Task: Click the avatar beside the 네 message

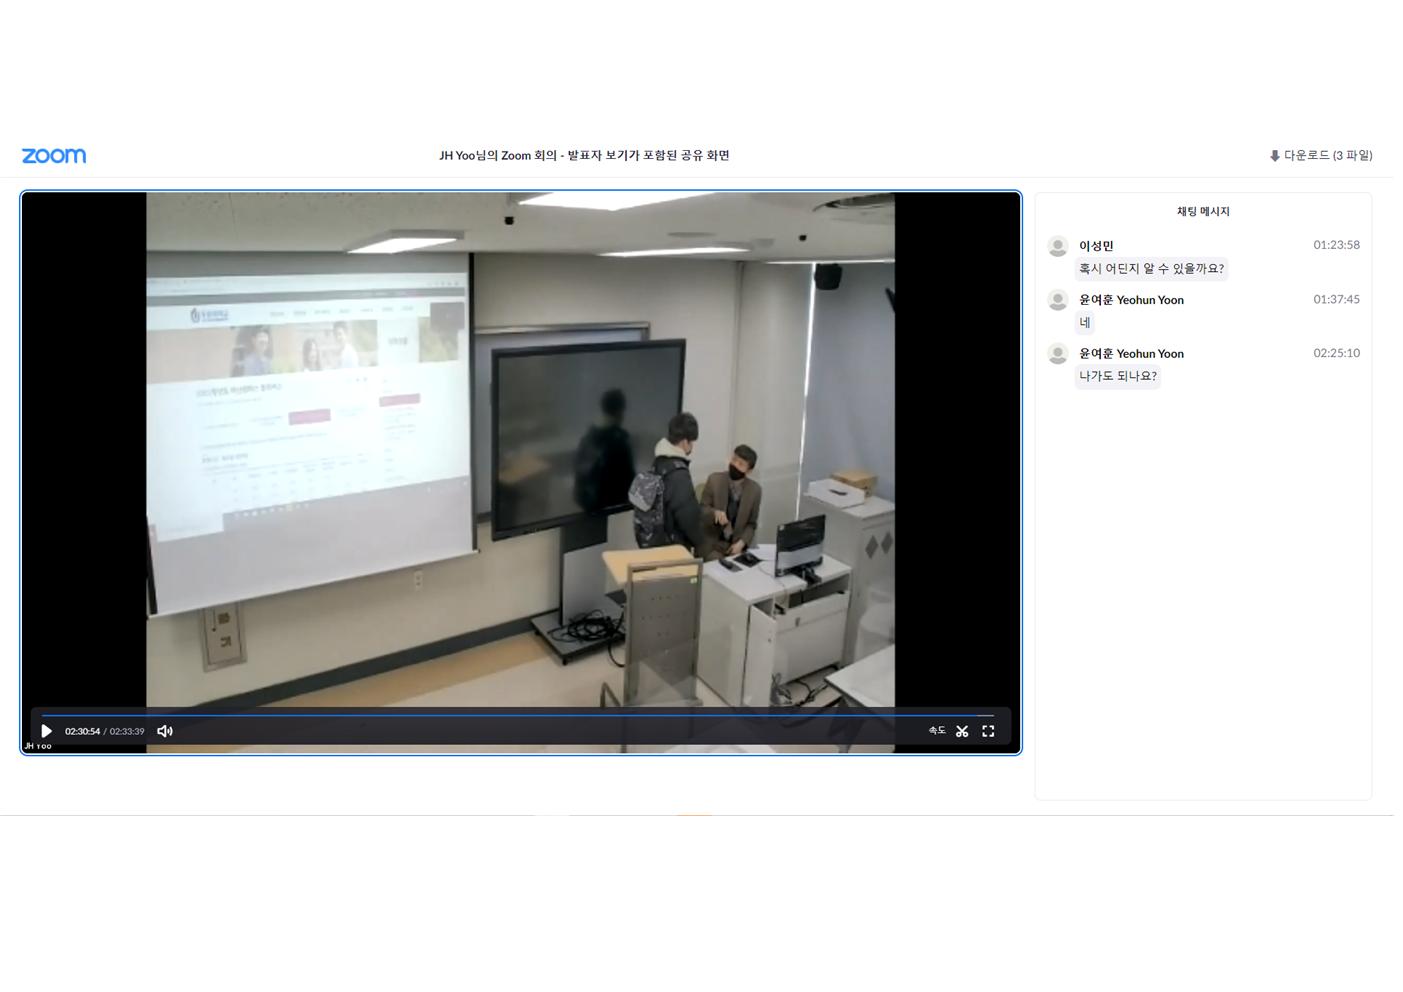Action: tap(1057, 300)
